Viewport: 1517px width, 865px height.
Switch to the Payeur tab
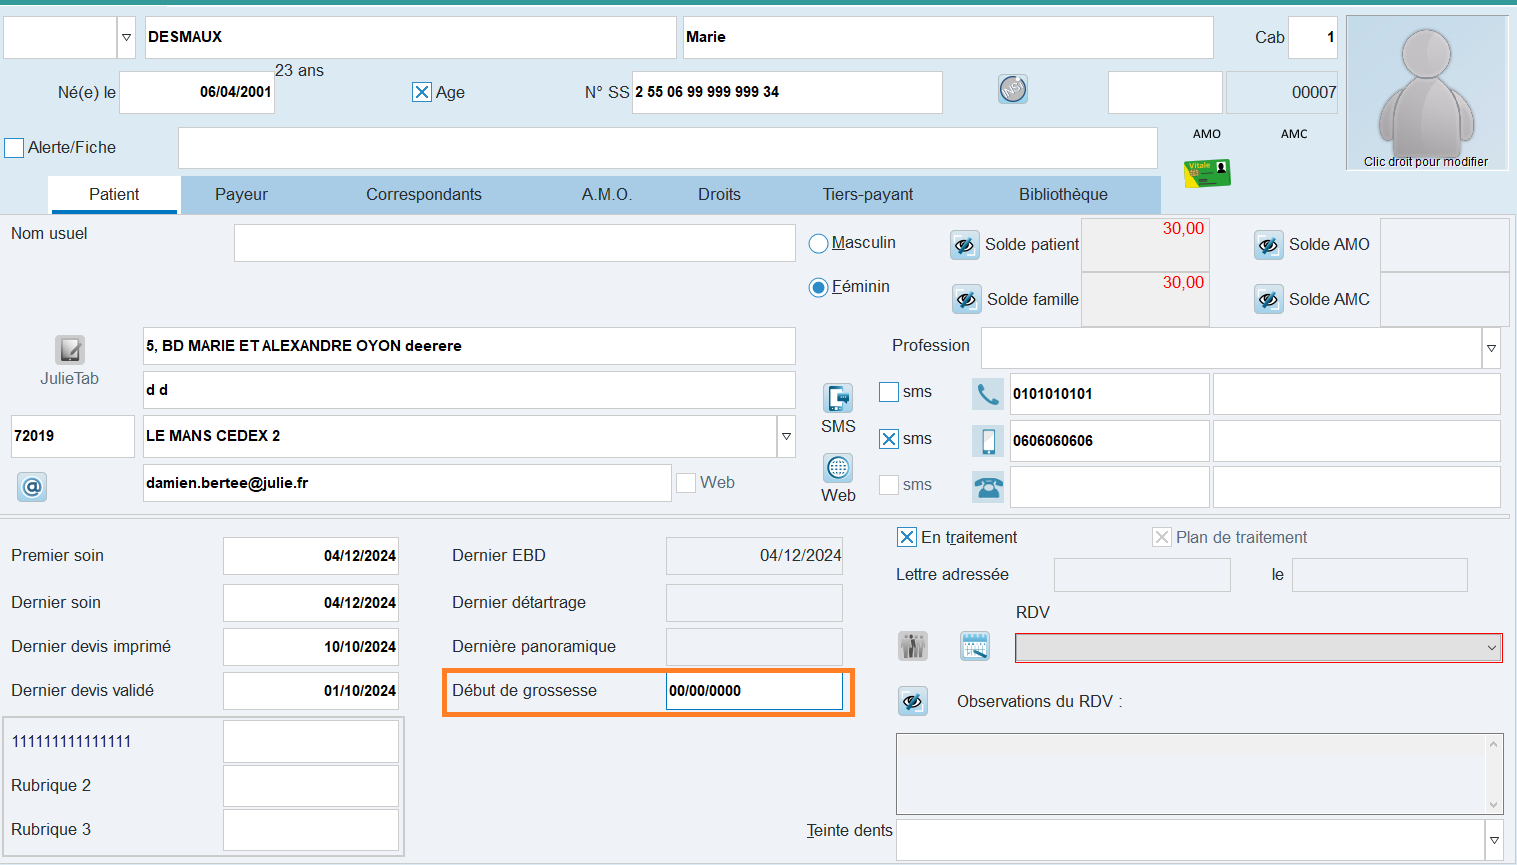coord(241,195)
